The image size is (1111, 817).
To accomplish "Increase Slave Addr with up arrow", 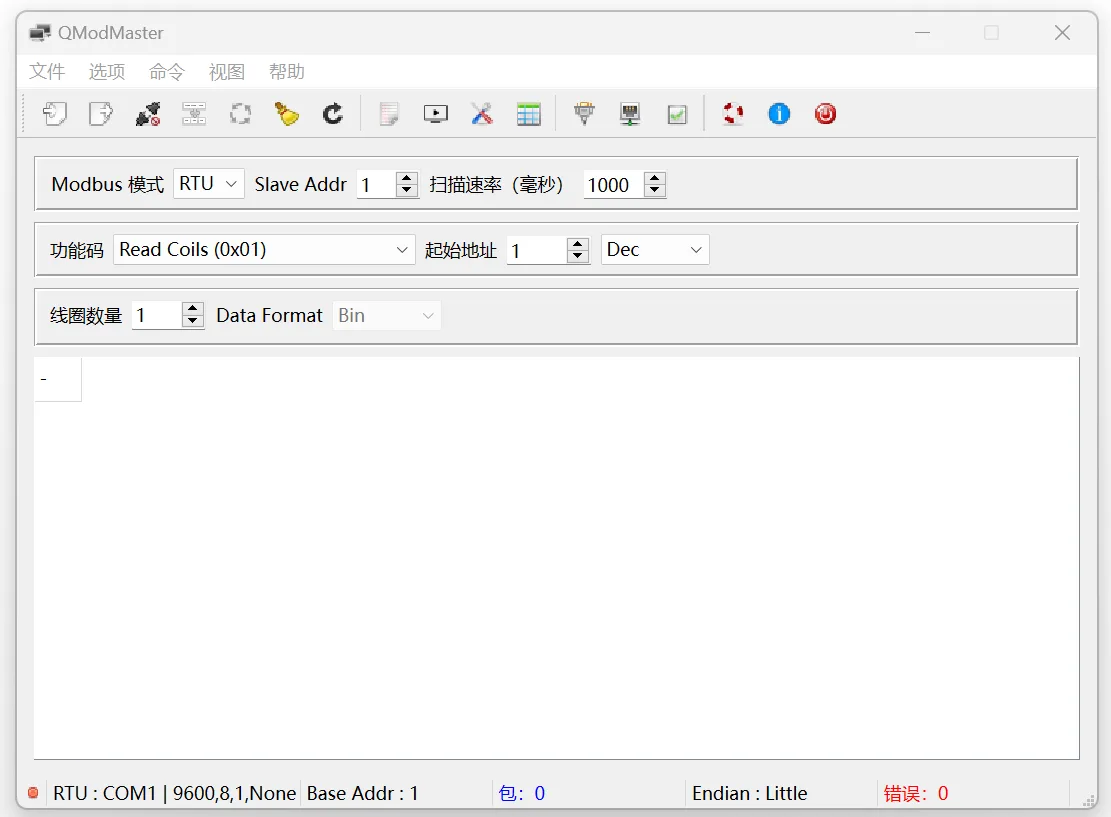I will pyautogui.click(x=406, y=178).
